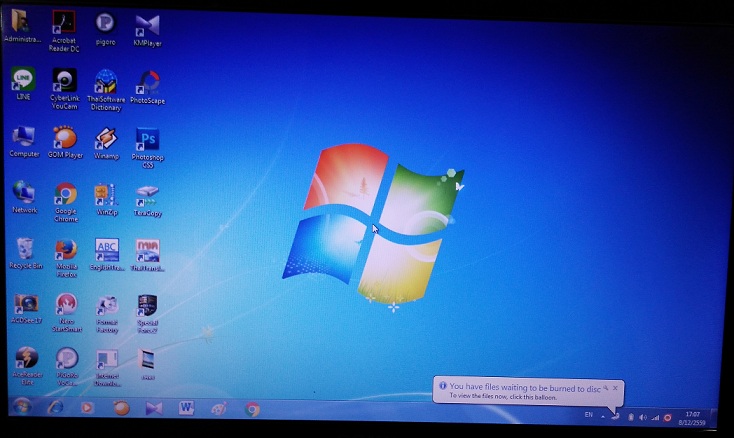Click the red circular tray icon

click(668, 418)
